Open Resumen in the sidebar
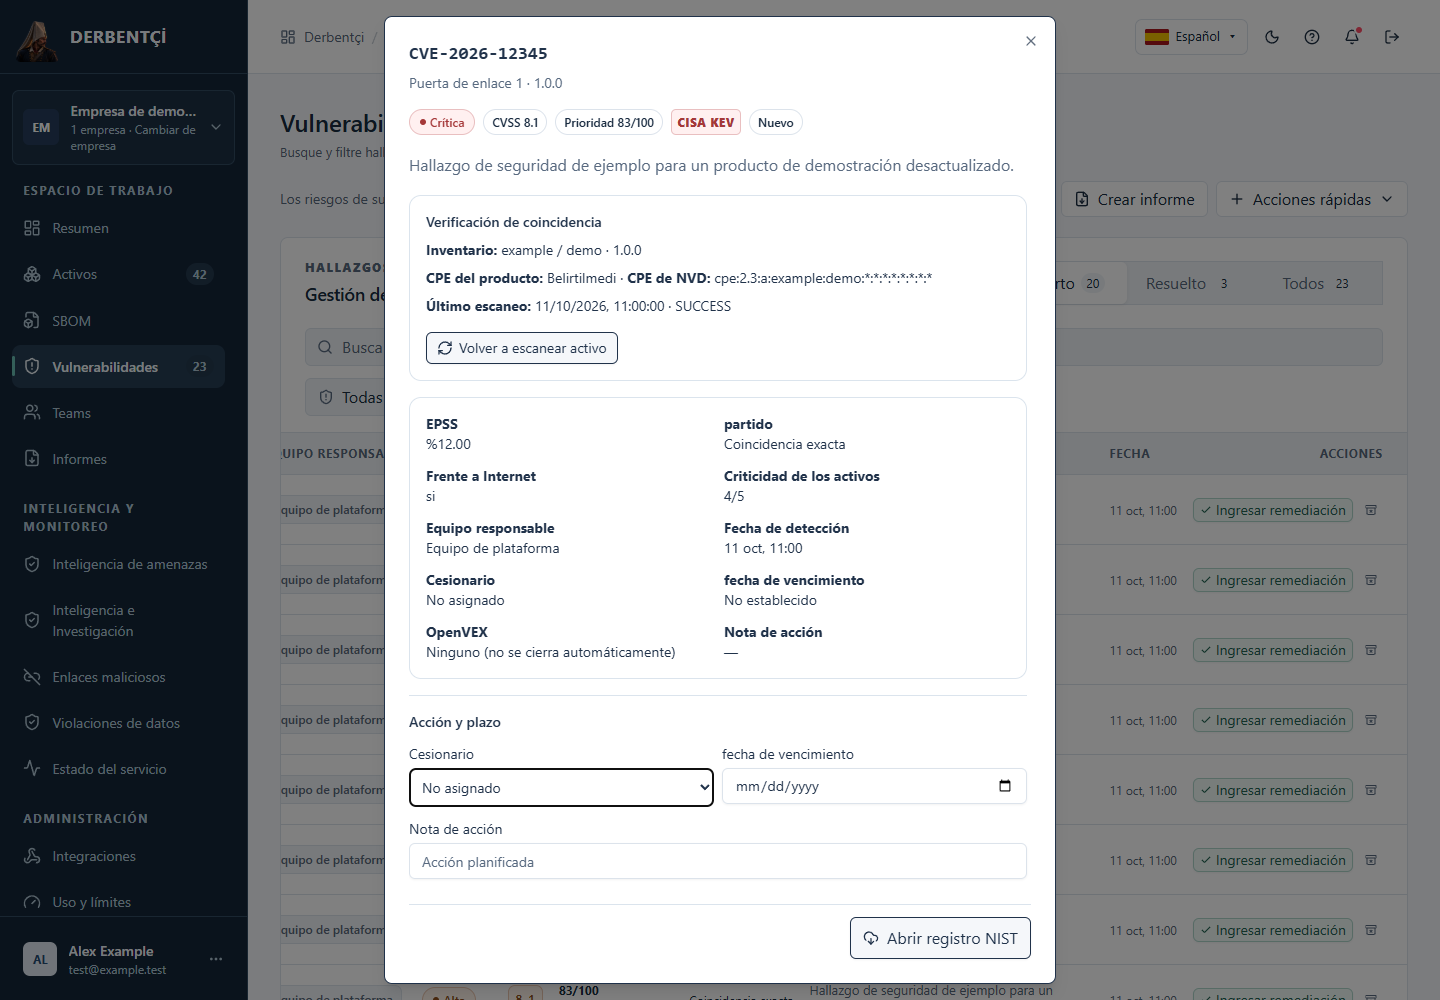1440x1000 pixels. (118, 228)
